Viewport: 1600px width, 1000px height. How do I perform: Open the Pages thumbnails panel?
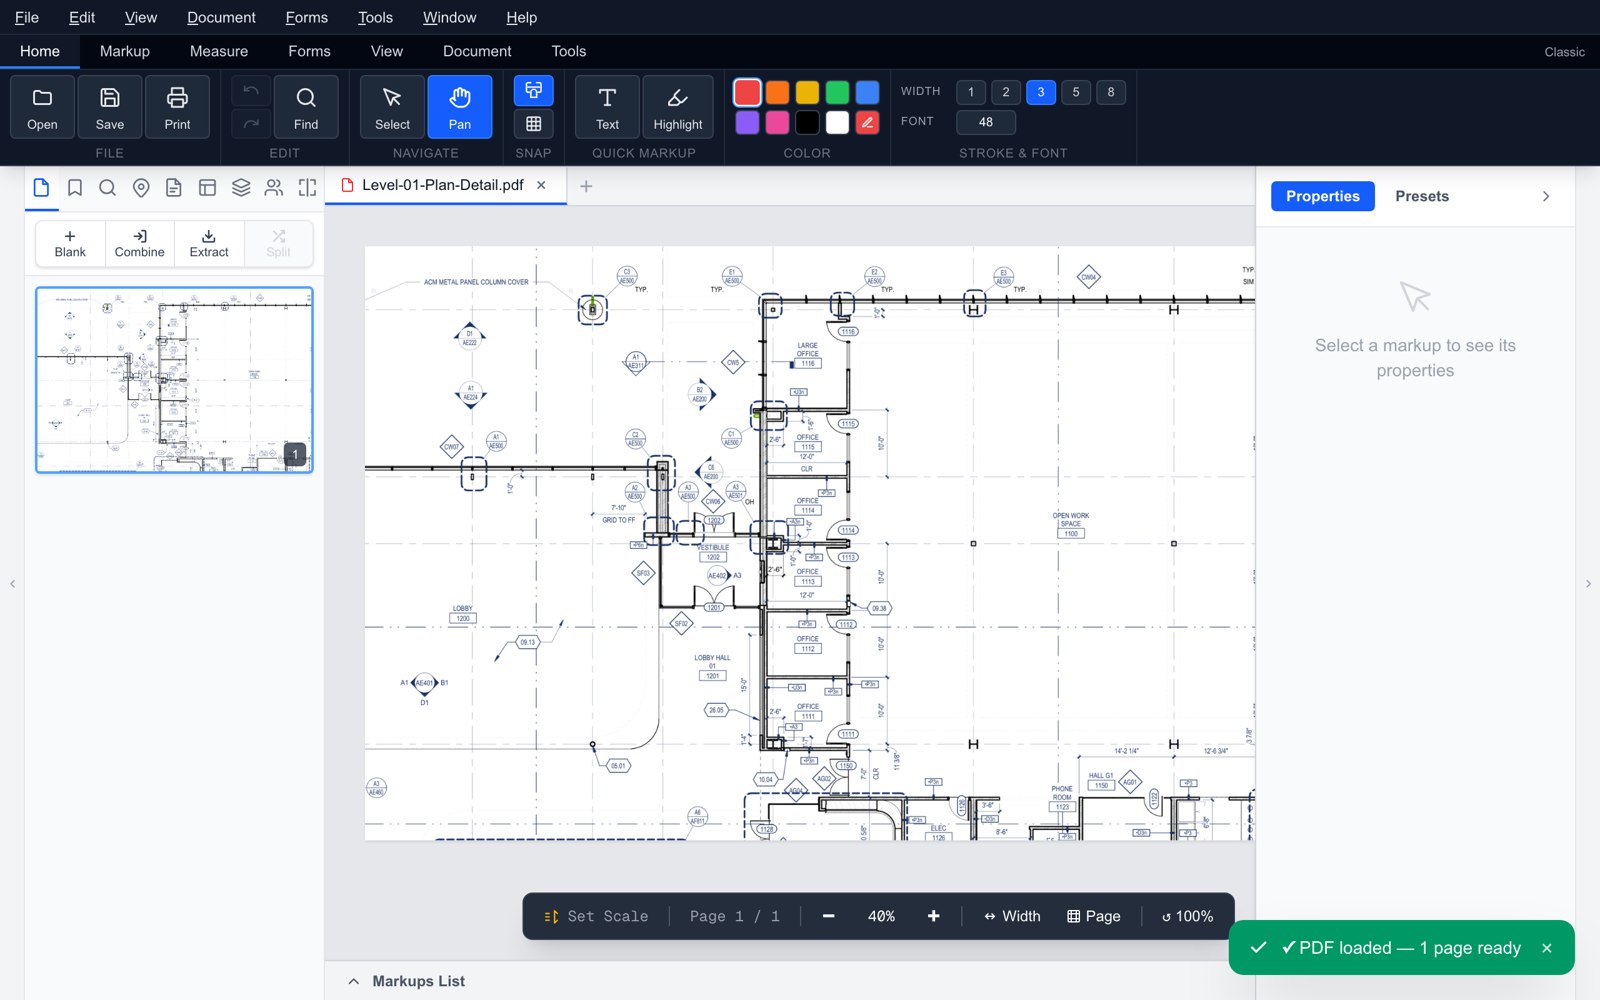pyautogui.click(x=41, y=188)
